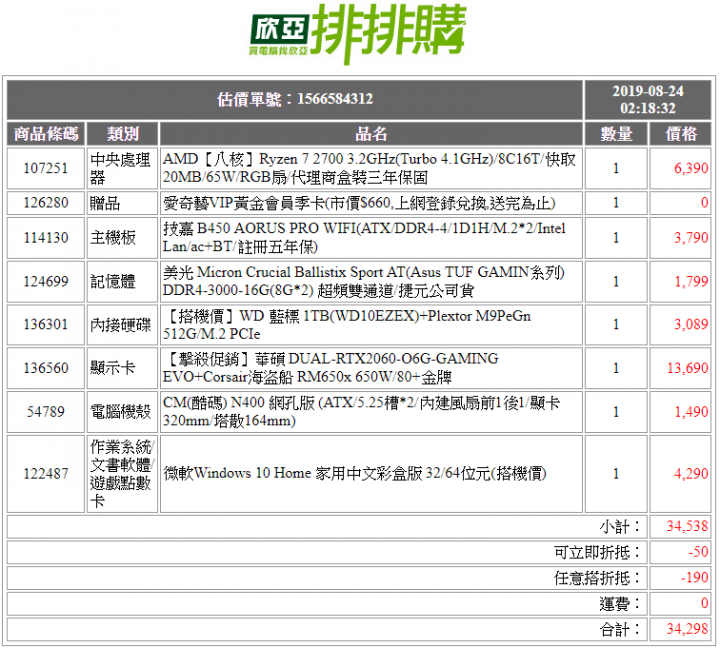Select barcode 122487
This screenshot has width=720, height=648.
[46, 473]
